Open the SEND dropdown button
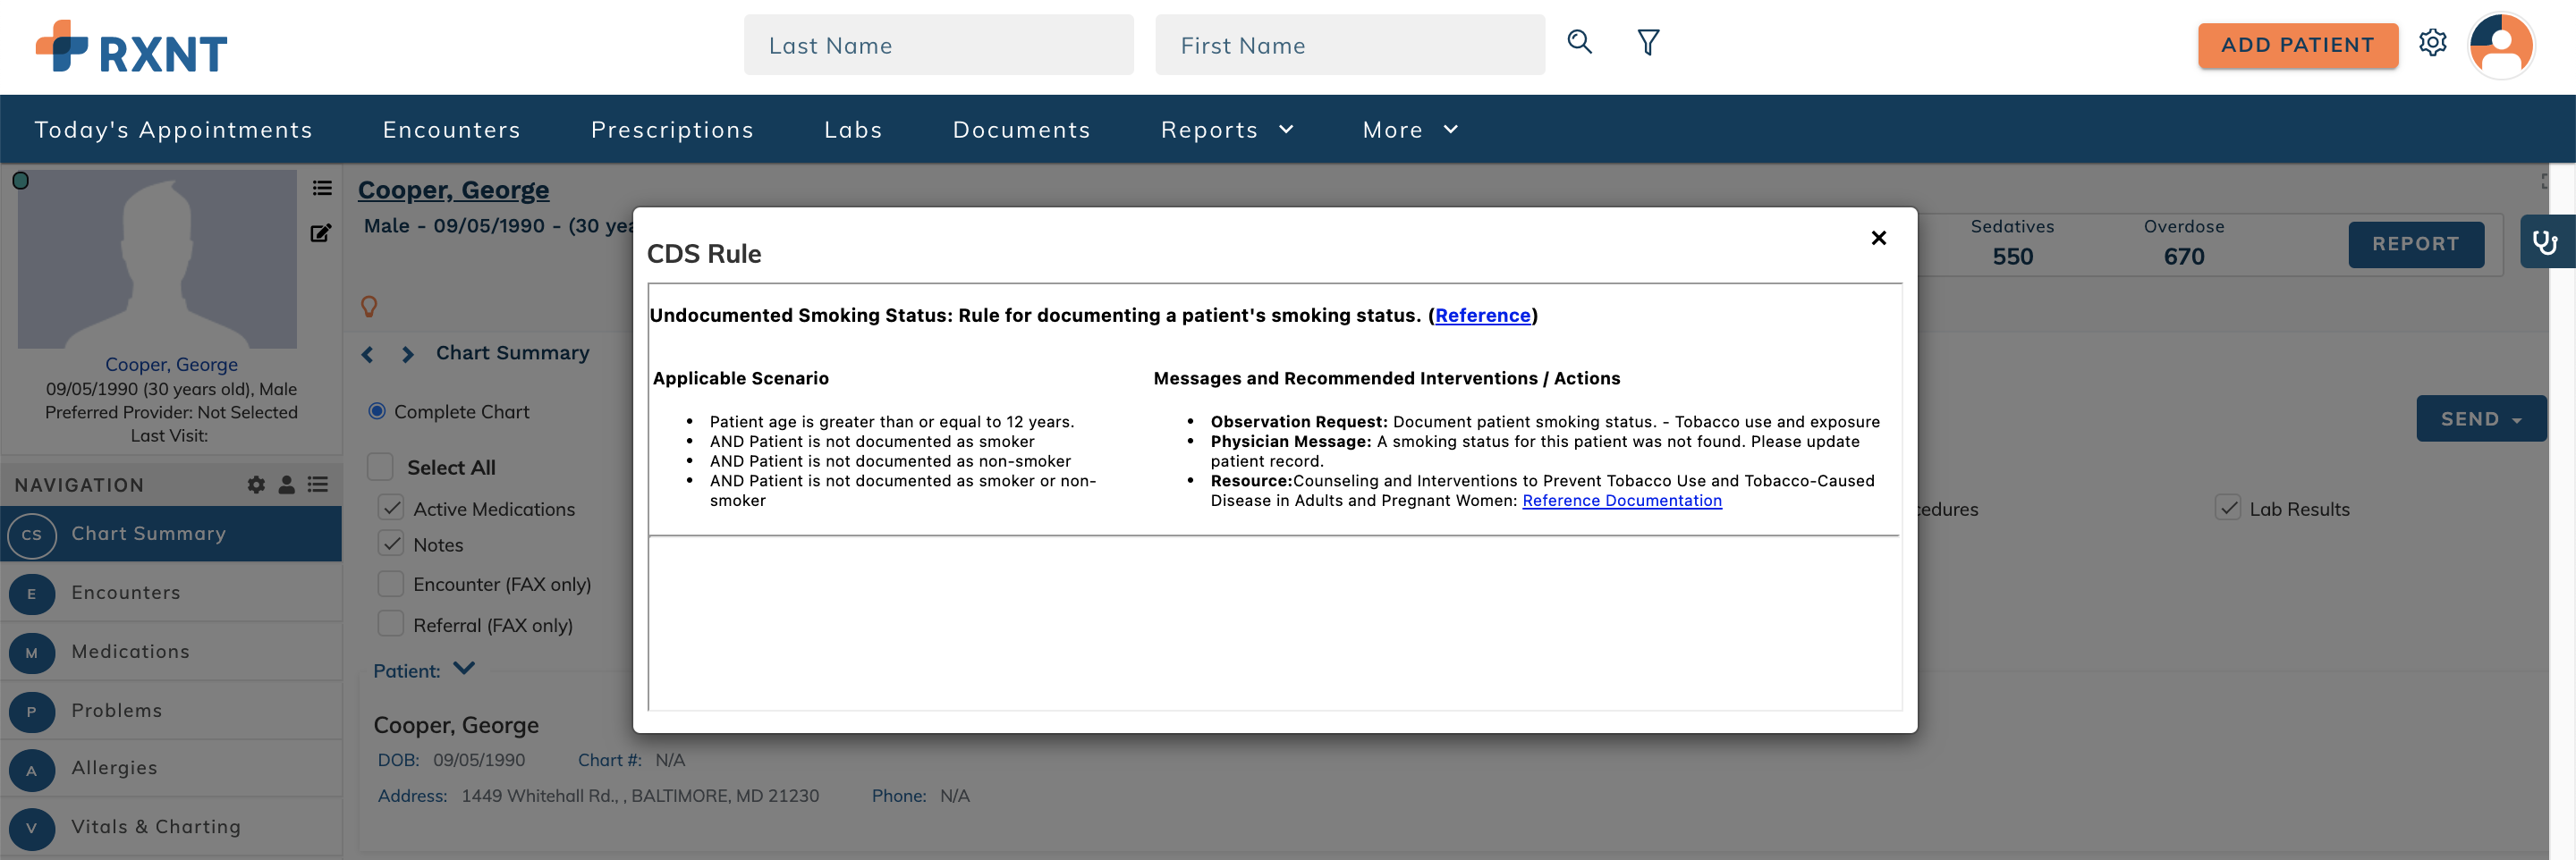Image resolution: width=2576 pixels, height=860 pixels. click(x=2481, y=419)
